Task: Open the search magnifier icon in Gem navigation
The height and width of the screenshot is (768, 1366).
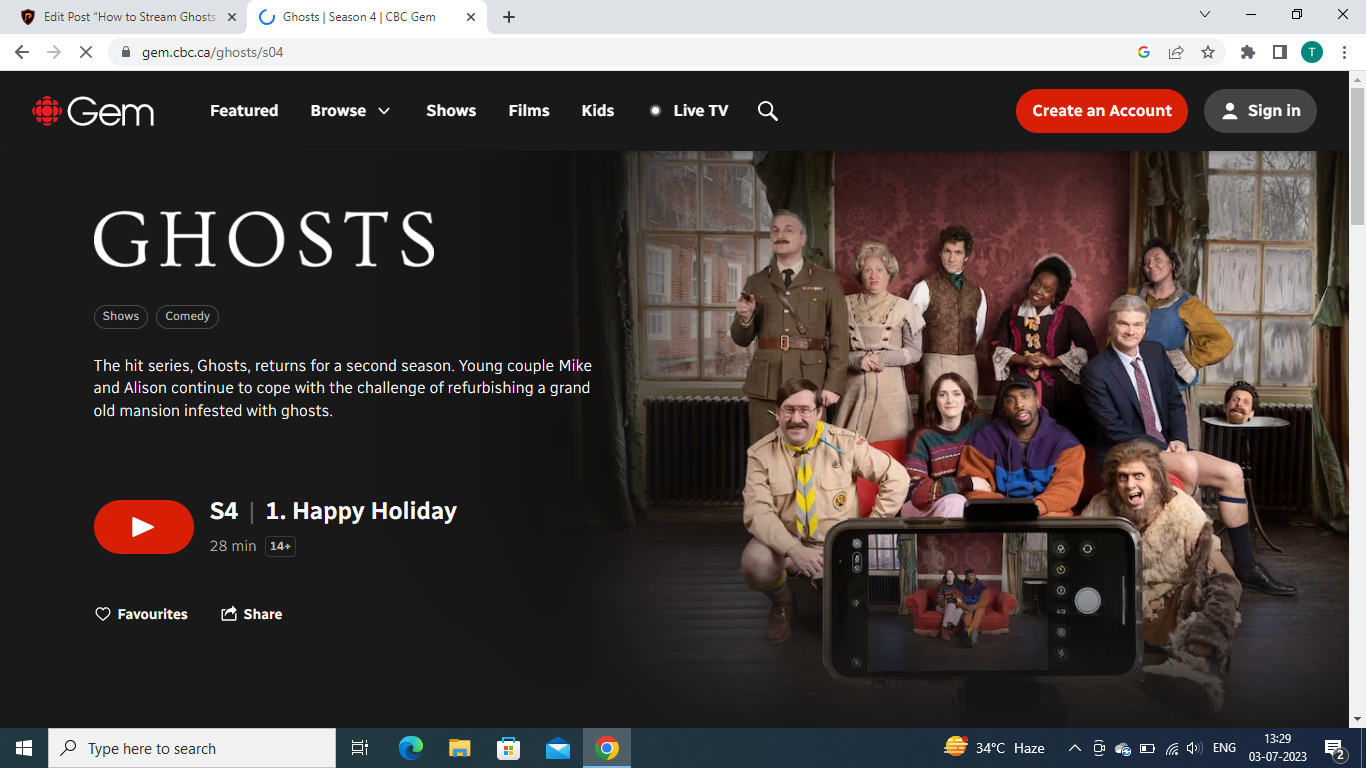Action: [768, 111]
